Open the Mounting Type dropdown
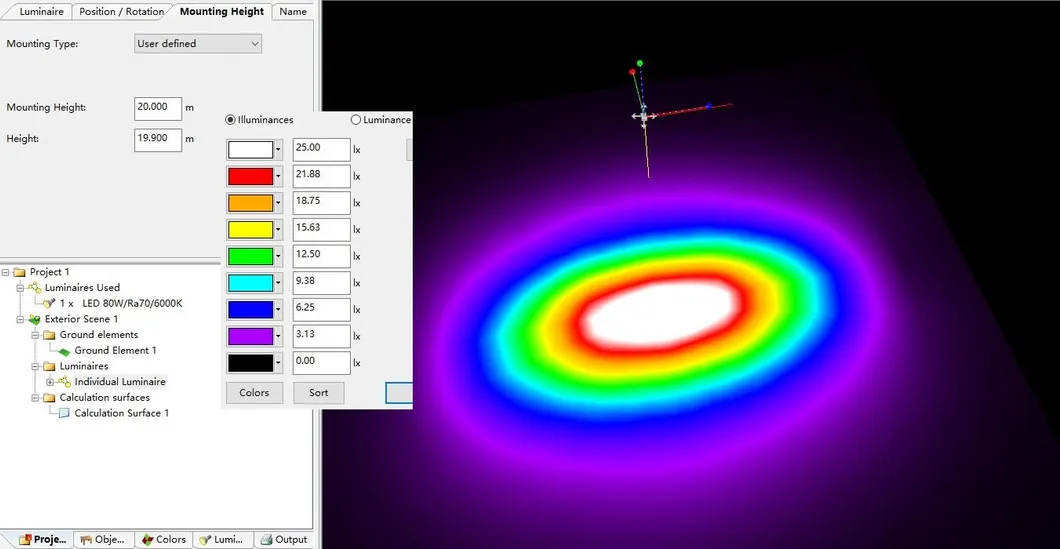The width and height of the screenshot is (1060, 549). tap(198, 43)
